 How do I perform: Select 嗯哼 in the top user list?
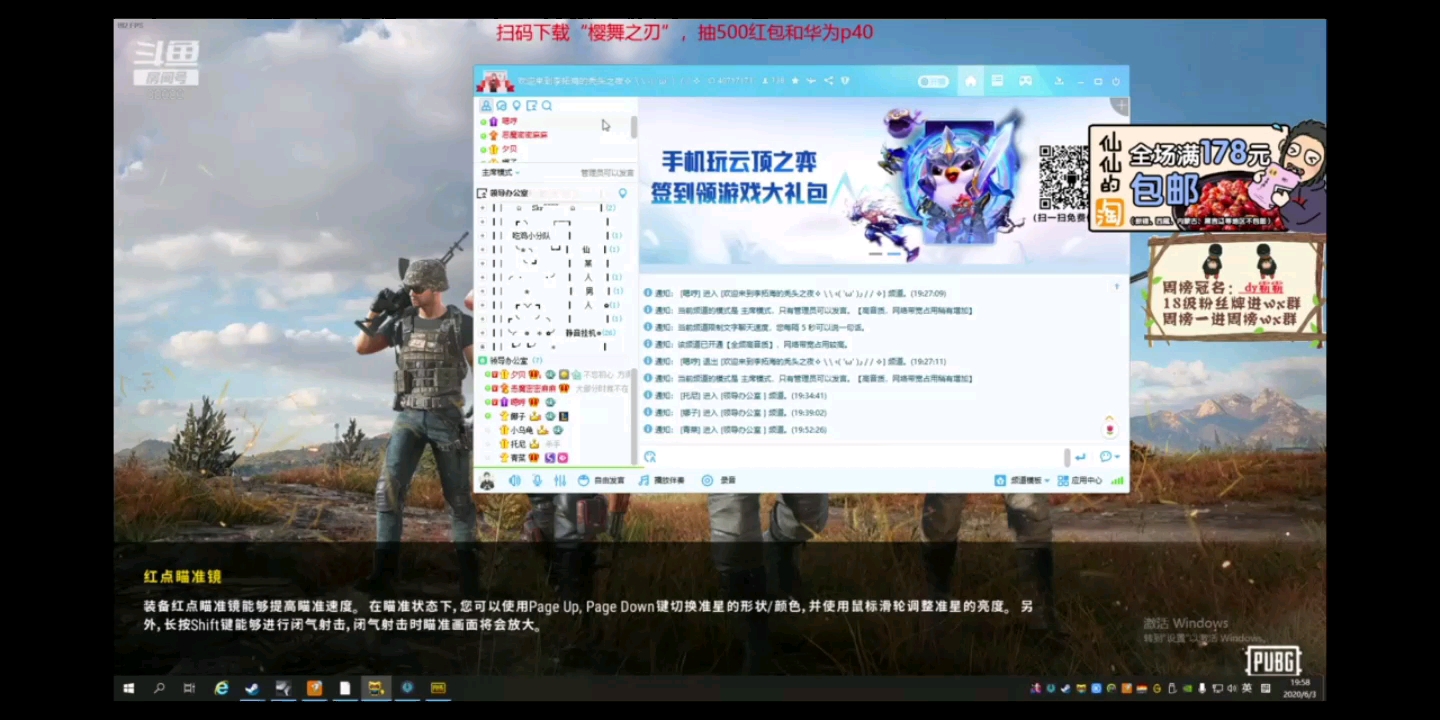coord(509,121)
